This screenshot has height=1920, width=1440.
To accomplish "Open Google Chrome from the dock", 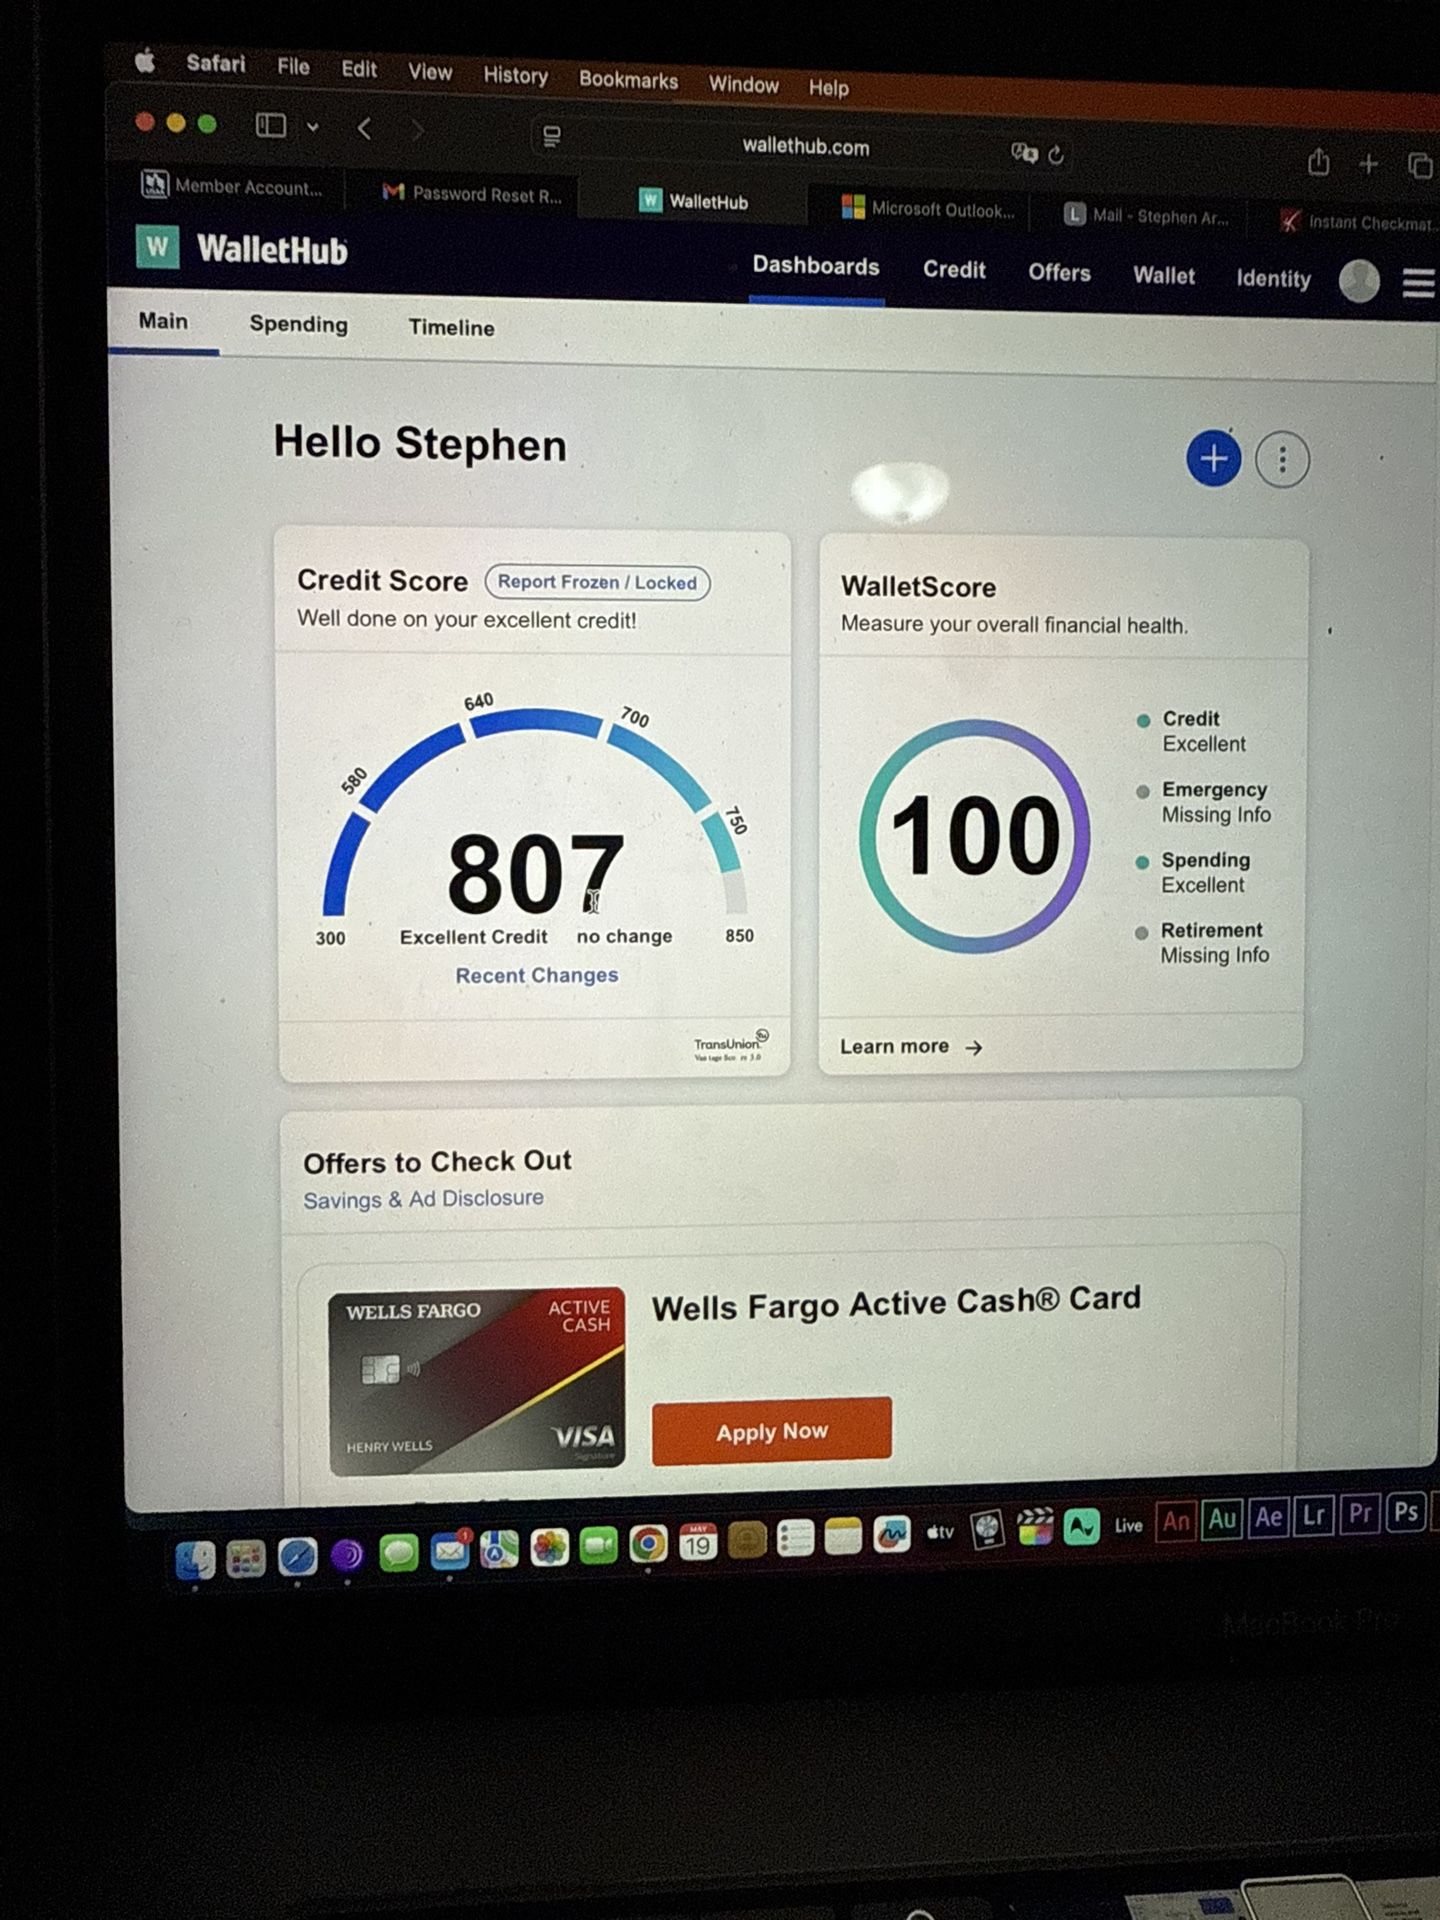I will point(648,1545).
